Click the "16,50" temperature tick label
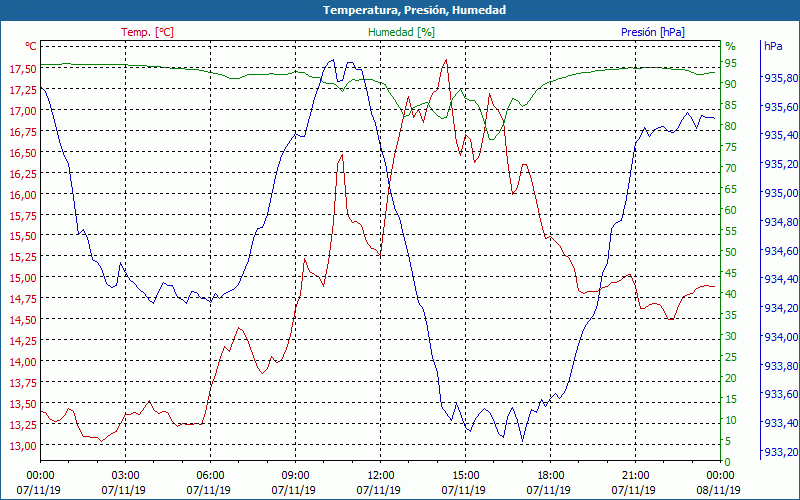The height and width of the screenshot is (500, 800). click(23, 153)
